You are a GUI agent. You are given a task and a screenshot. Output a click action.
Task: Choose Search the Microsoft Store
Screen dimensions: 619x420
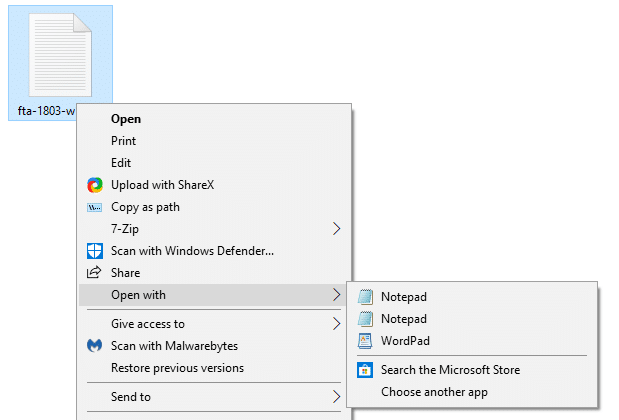pos(472,370)
